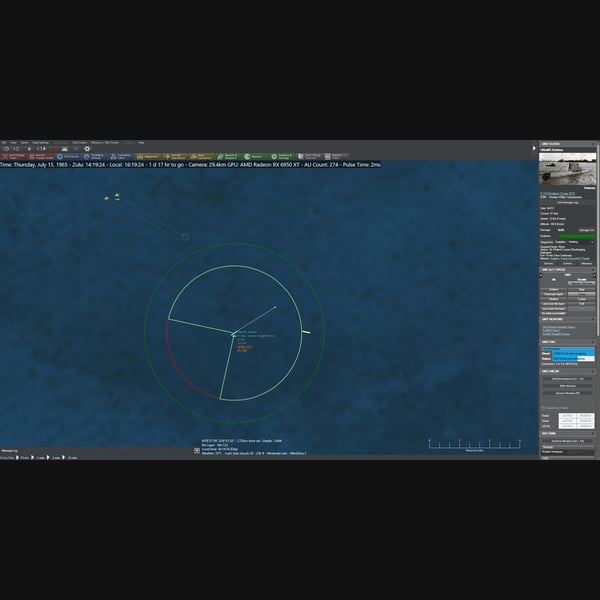This screenshot has width=600, height=600.
Task: Activate the Plot Course tool
Action: coord(68,157)
